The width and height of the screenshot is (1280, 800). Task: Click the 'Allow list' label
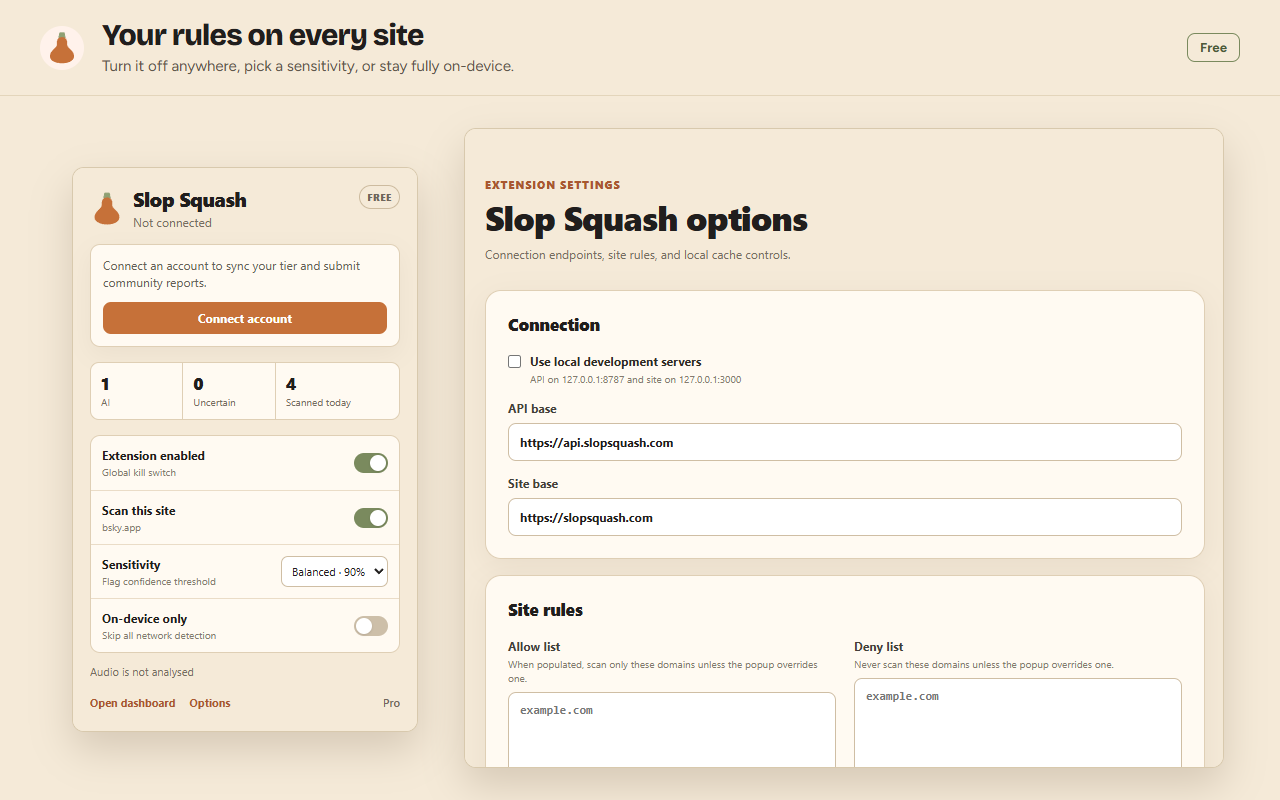click(x=534, y=647)
